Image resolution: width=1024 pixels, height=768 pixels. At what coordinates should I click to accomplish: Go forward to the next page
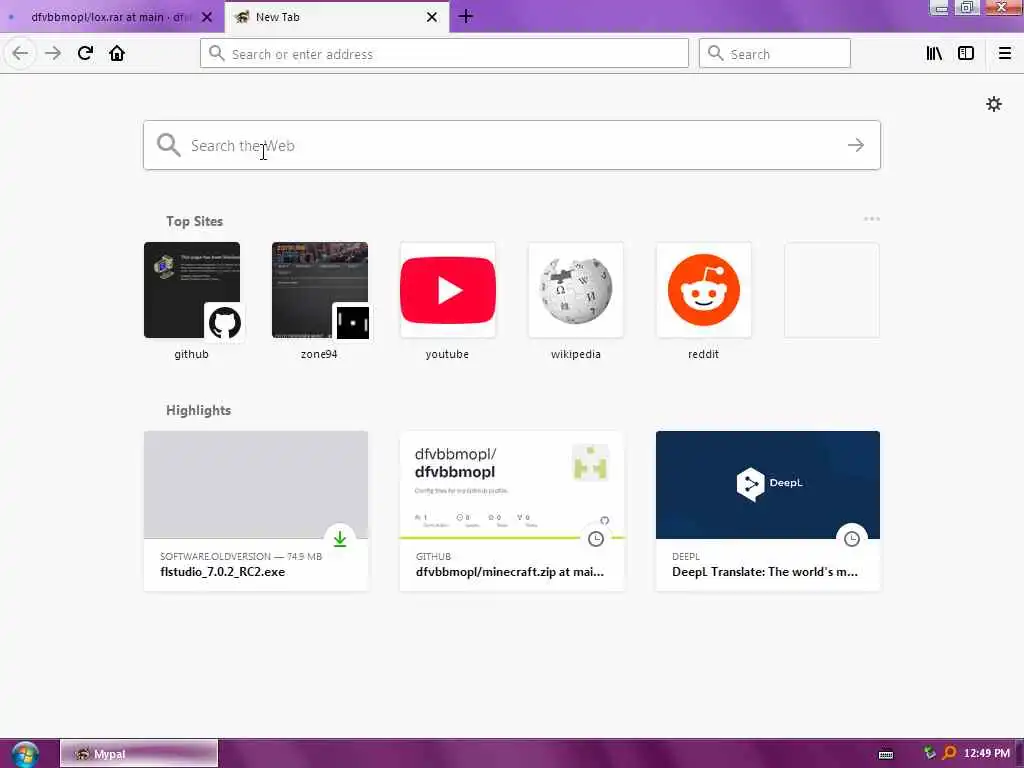pos(53,54)
